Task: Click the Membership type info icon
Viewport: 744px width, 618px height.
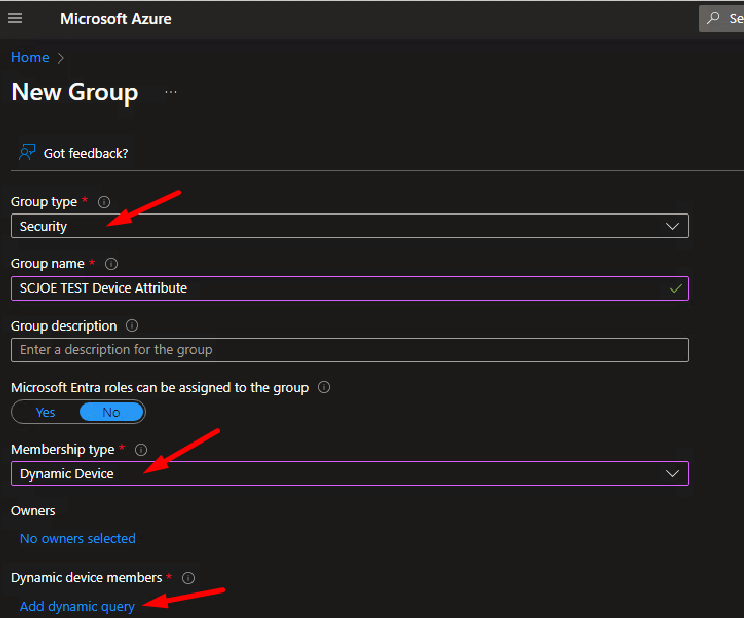Action: [140, 450]
